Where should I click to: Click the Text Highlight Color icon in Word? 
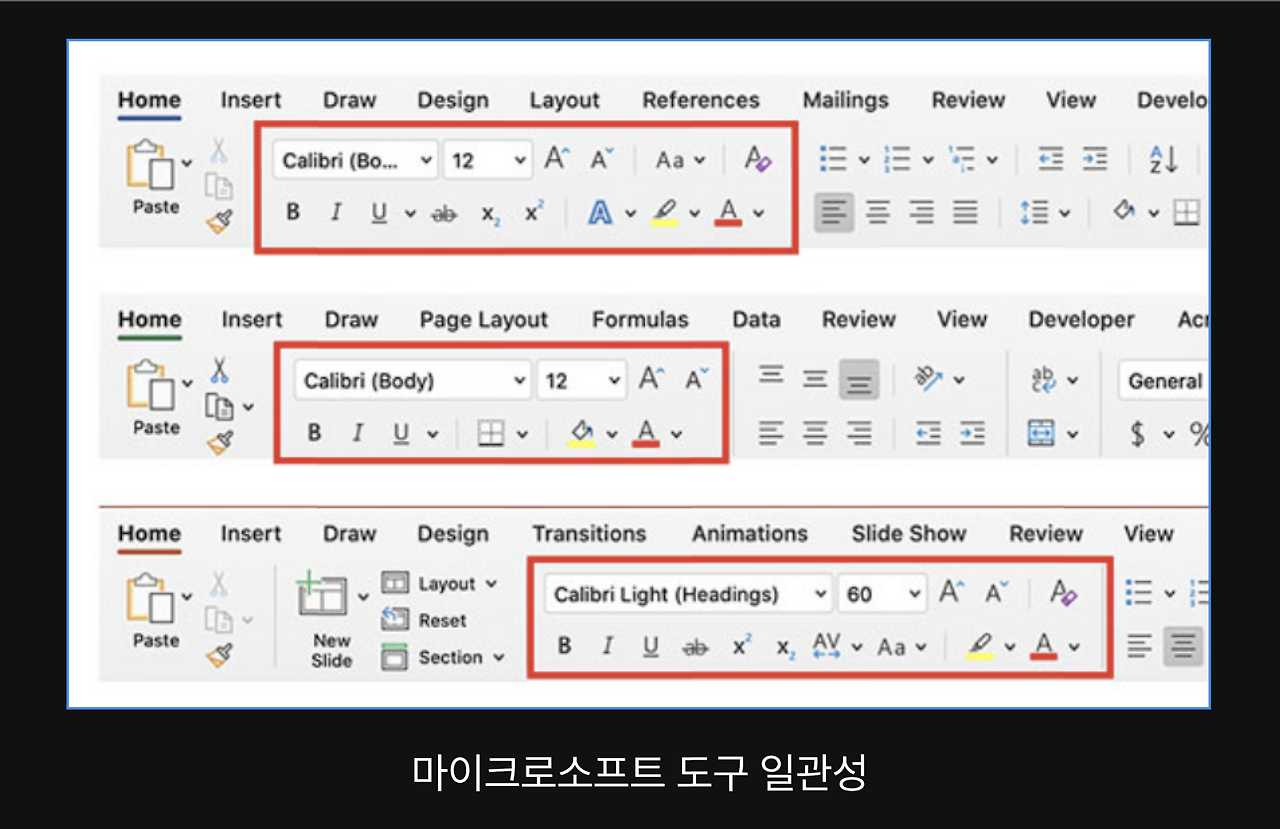(x=668, y=211)
